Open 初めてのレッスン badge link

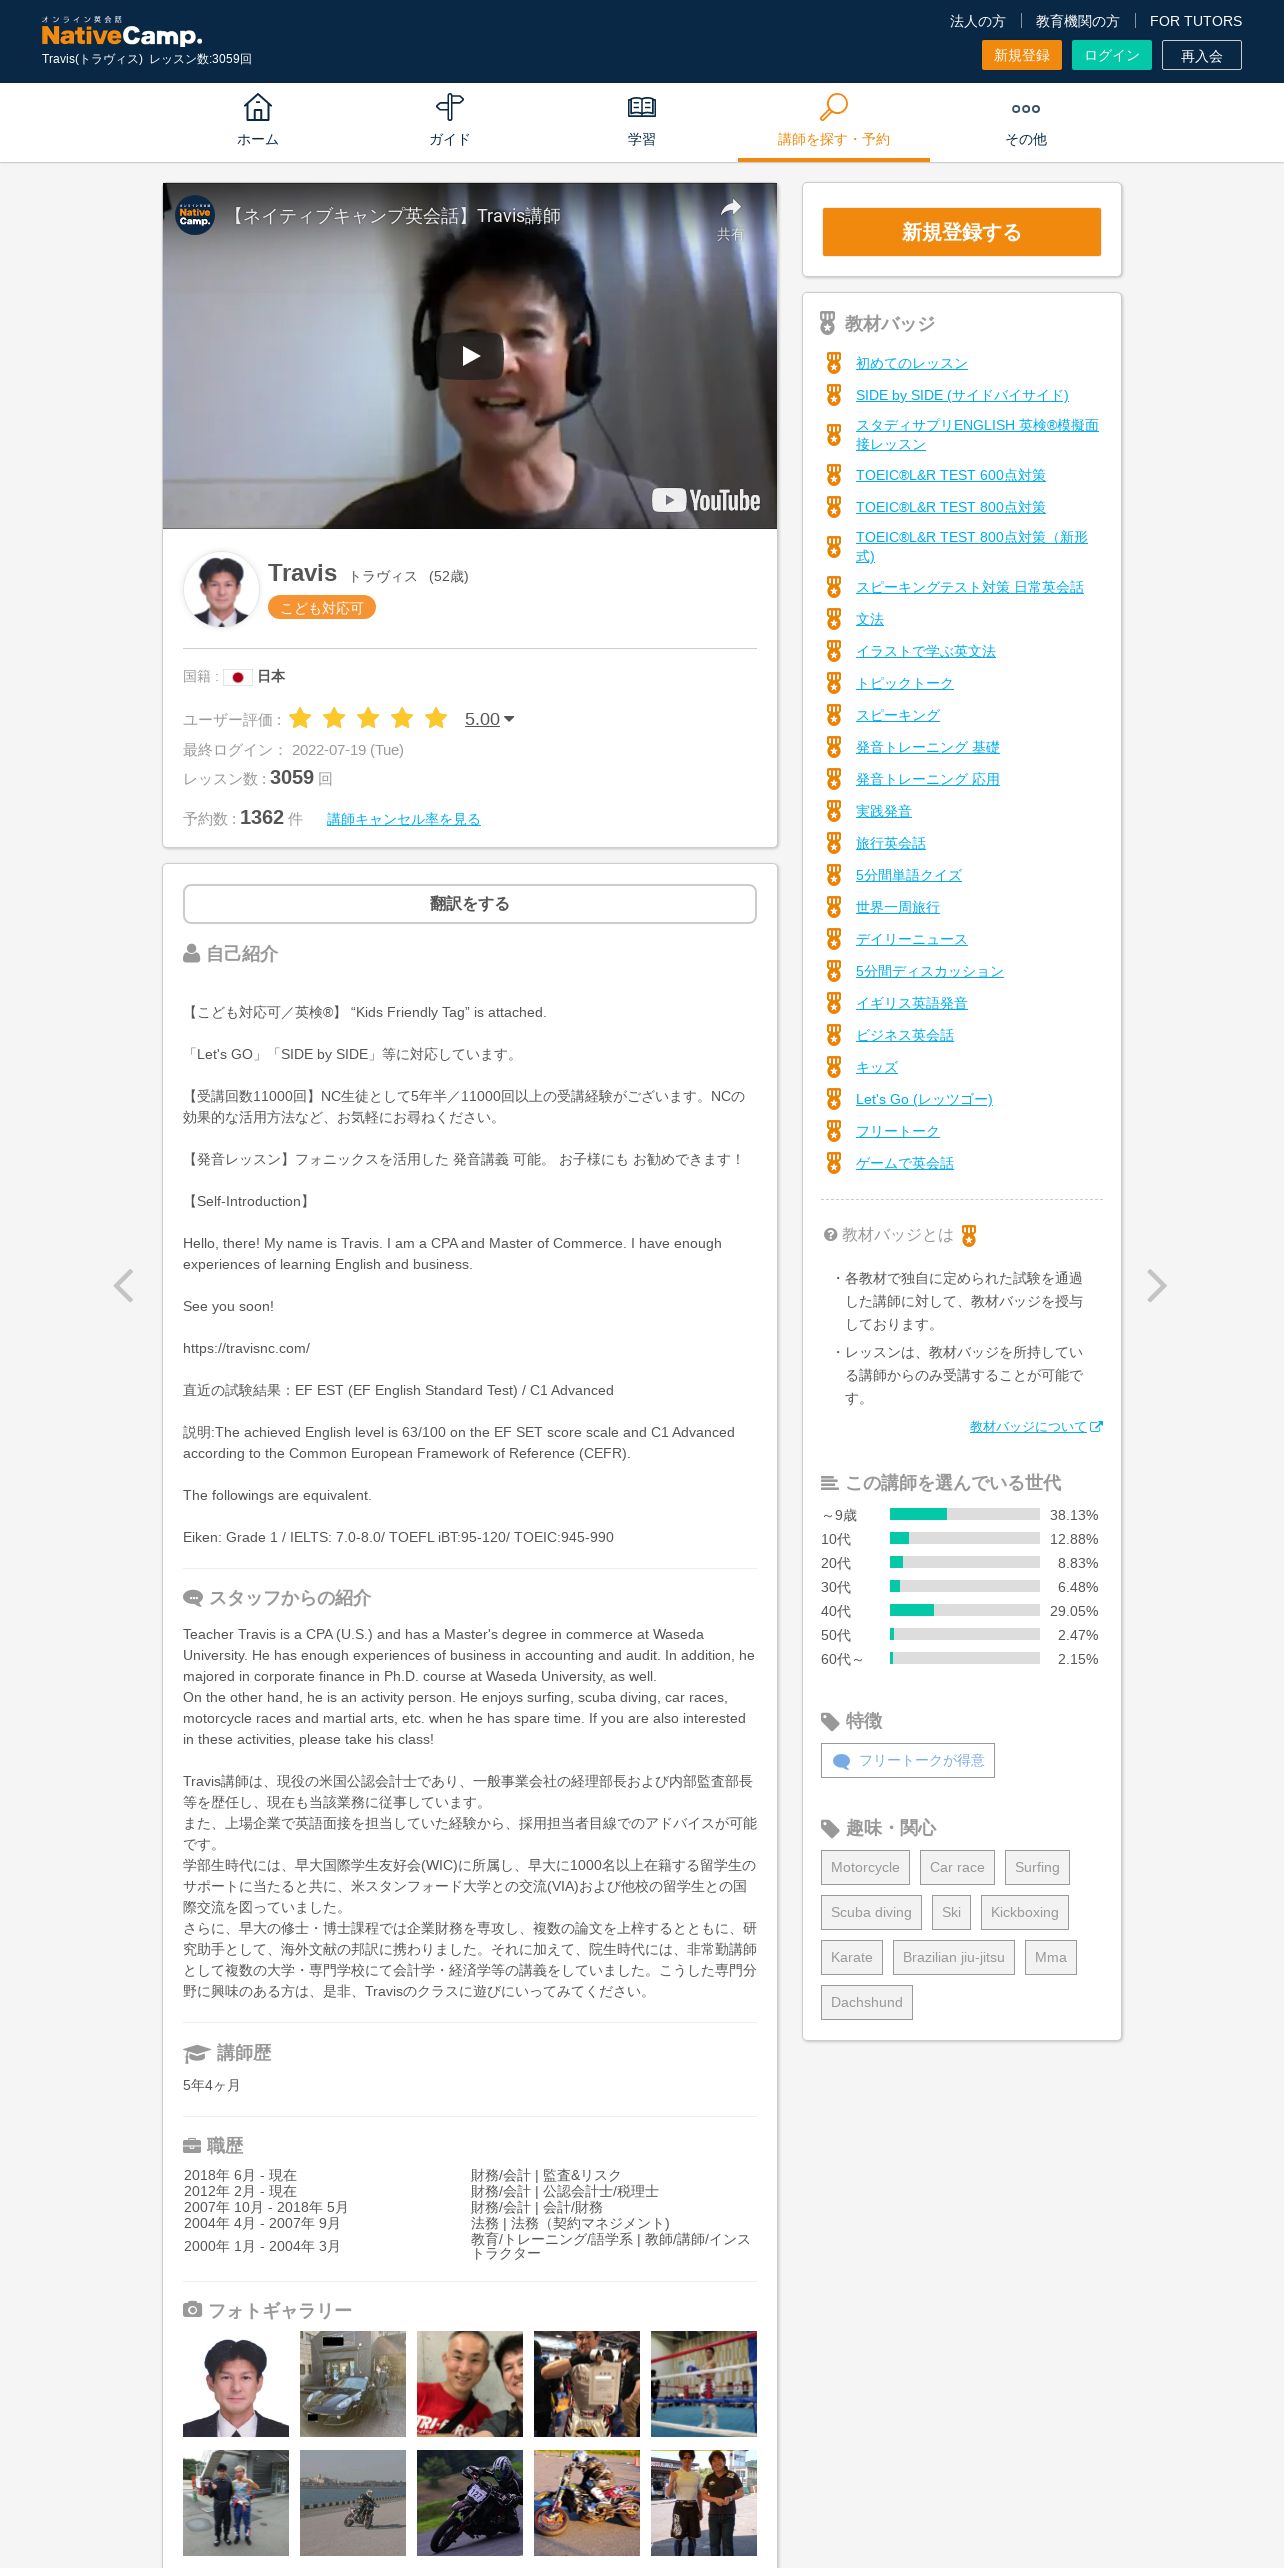pyautogui.click(x=912, y=363)
